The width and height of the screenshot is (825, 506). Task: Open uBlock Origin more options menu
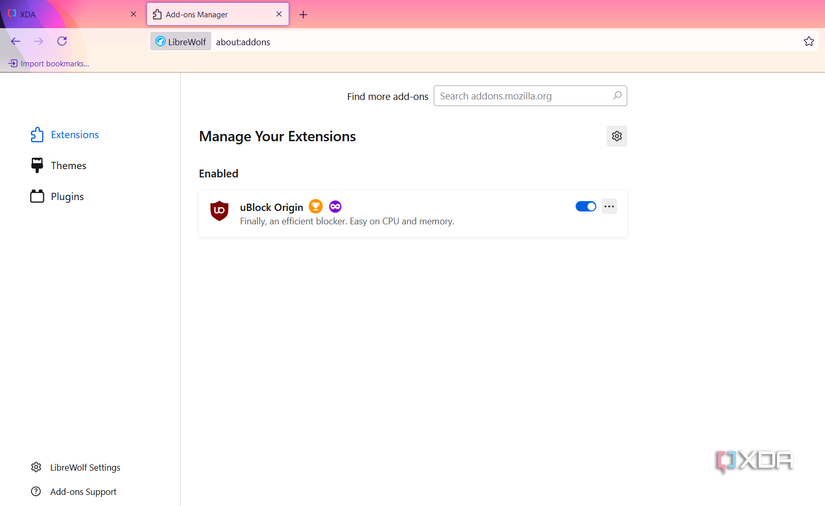pos(609,206)
